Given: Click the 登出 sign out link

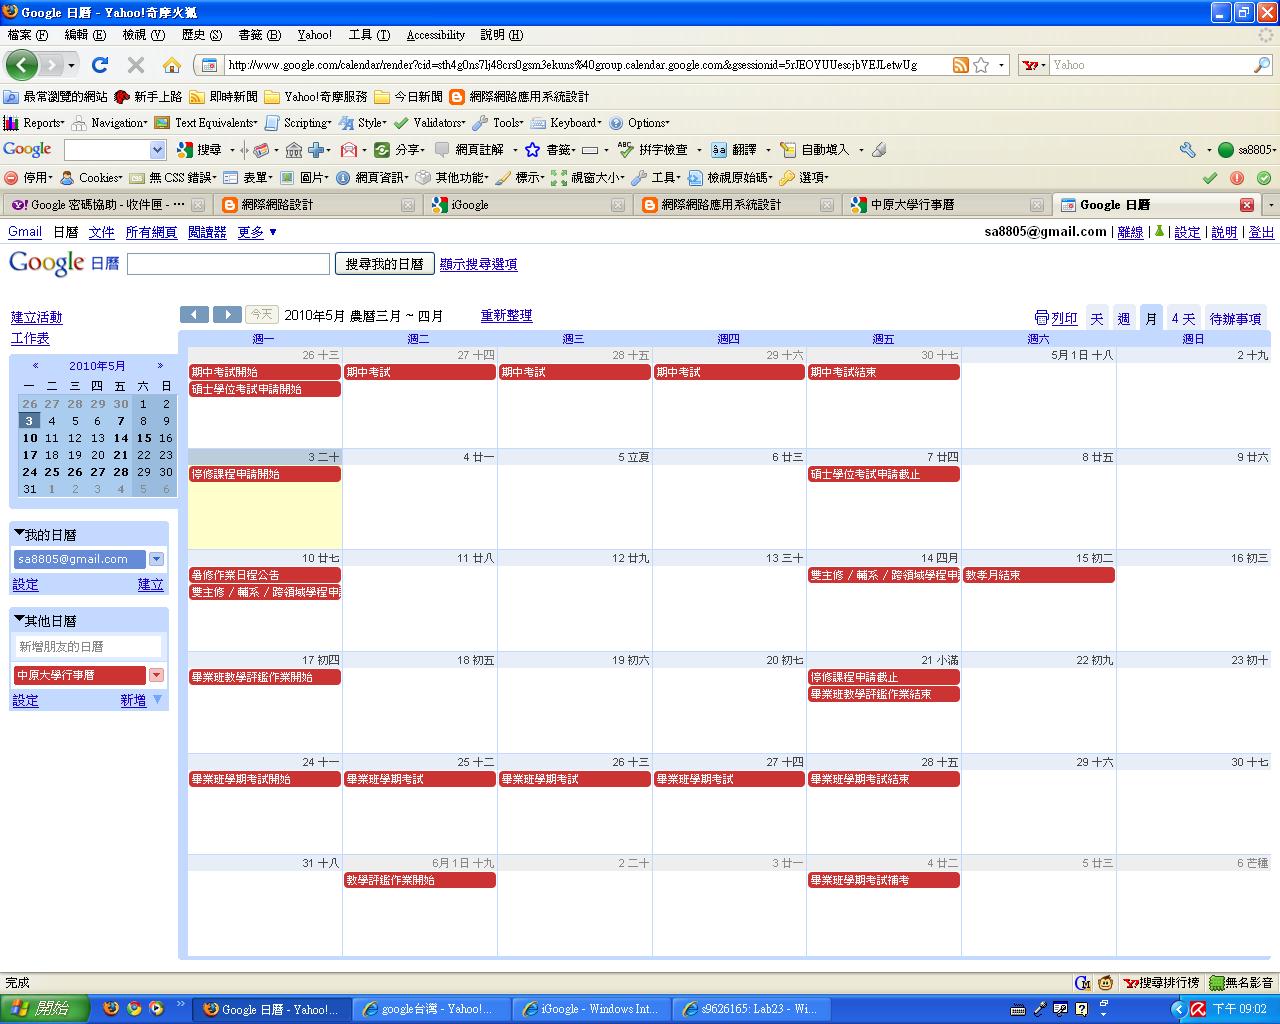Looking at the screenshot, I should click(1262, 232).
